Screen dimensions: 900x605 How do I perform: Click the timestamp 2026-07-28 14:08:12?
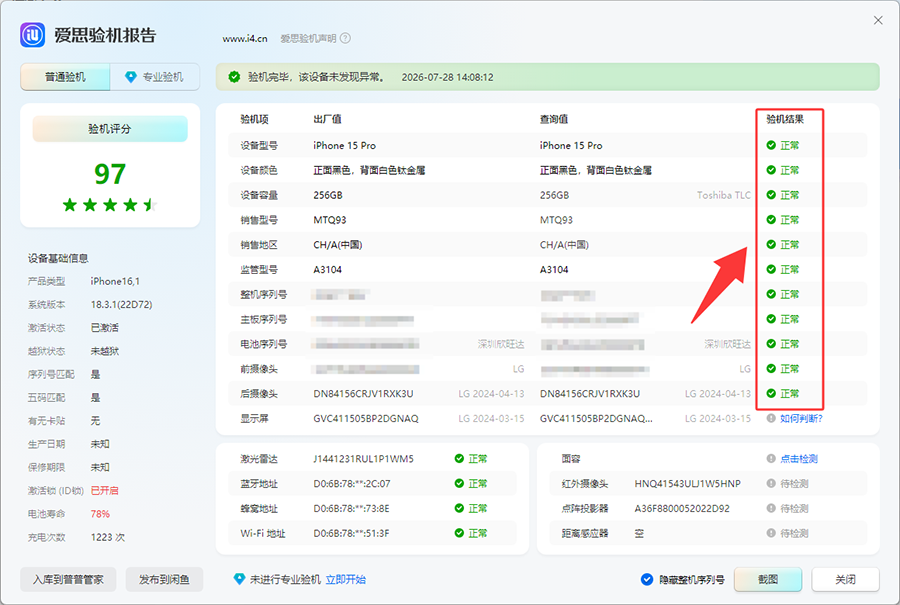pos(447,77)
